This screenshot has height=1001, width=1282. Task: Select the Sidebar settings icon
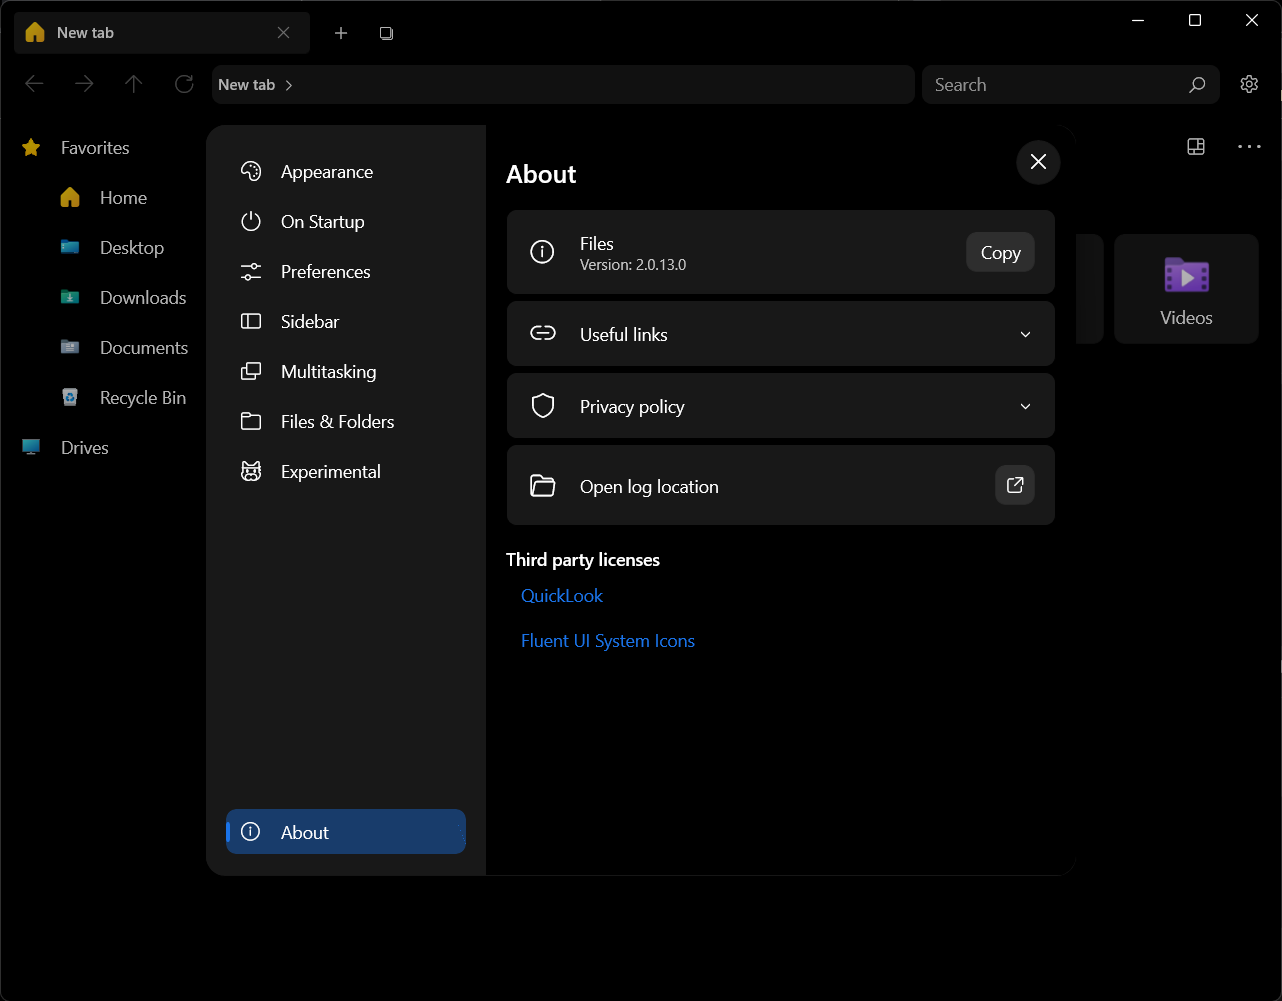tap(250, 321)
